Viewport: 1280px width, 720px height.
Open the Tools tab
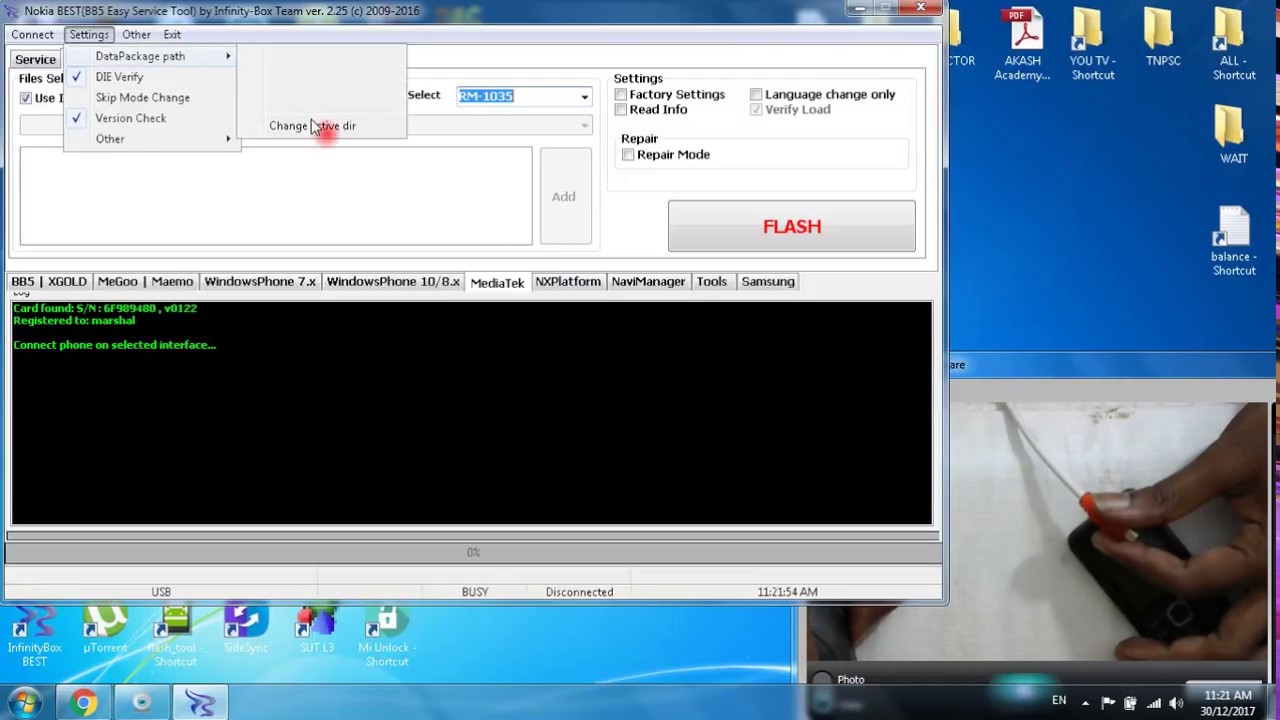click(712, 282)
